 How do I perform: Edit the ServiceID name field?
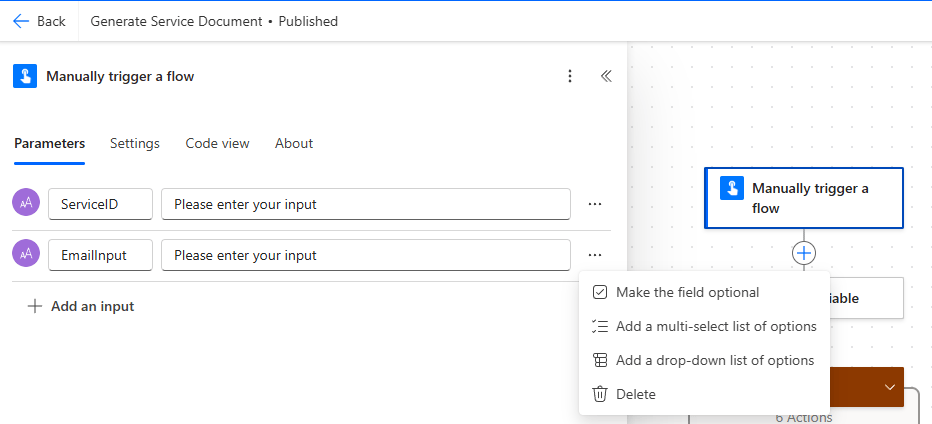click(100, 204)
